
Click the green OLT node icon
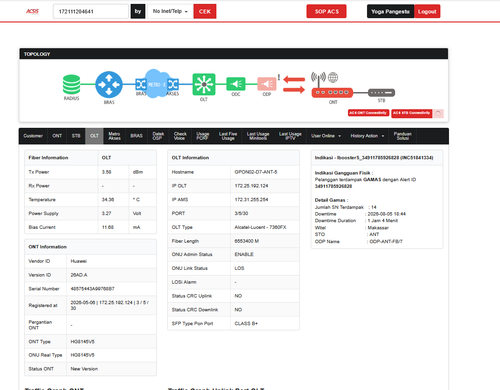point(204,84)
